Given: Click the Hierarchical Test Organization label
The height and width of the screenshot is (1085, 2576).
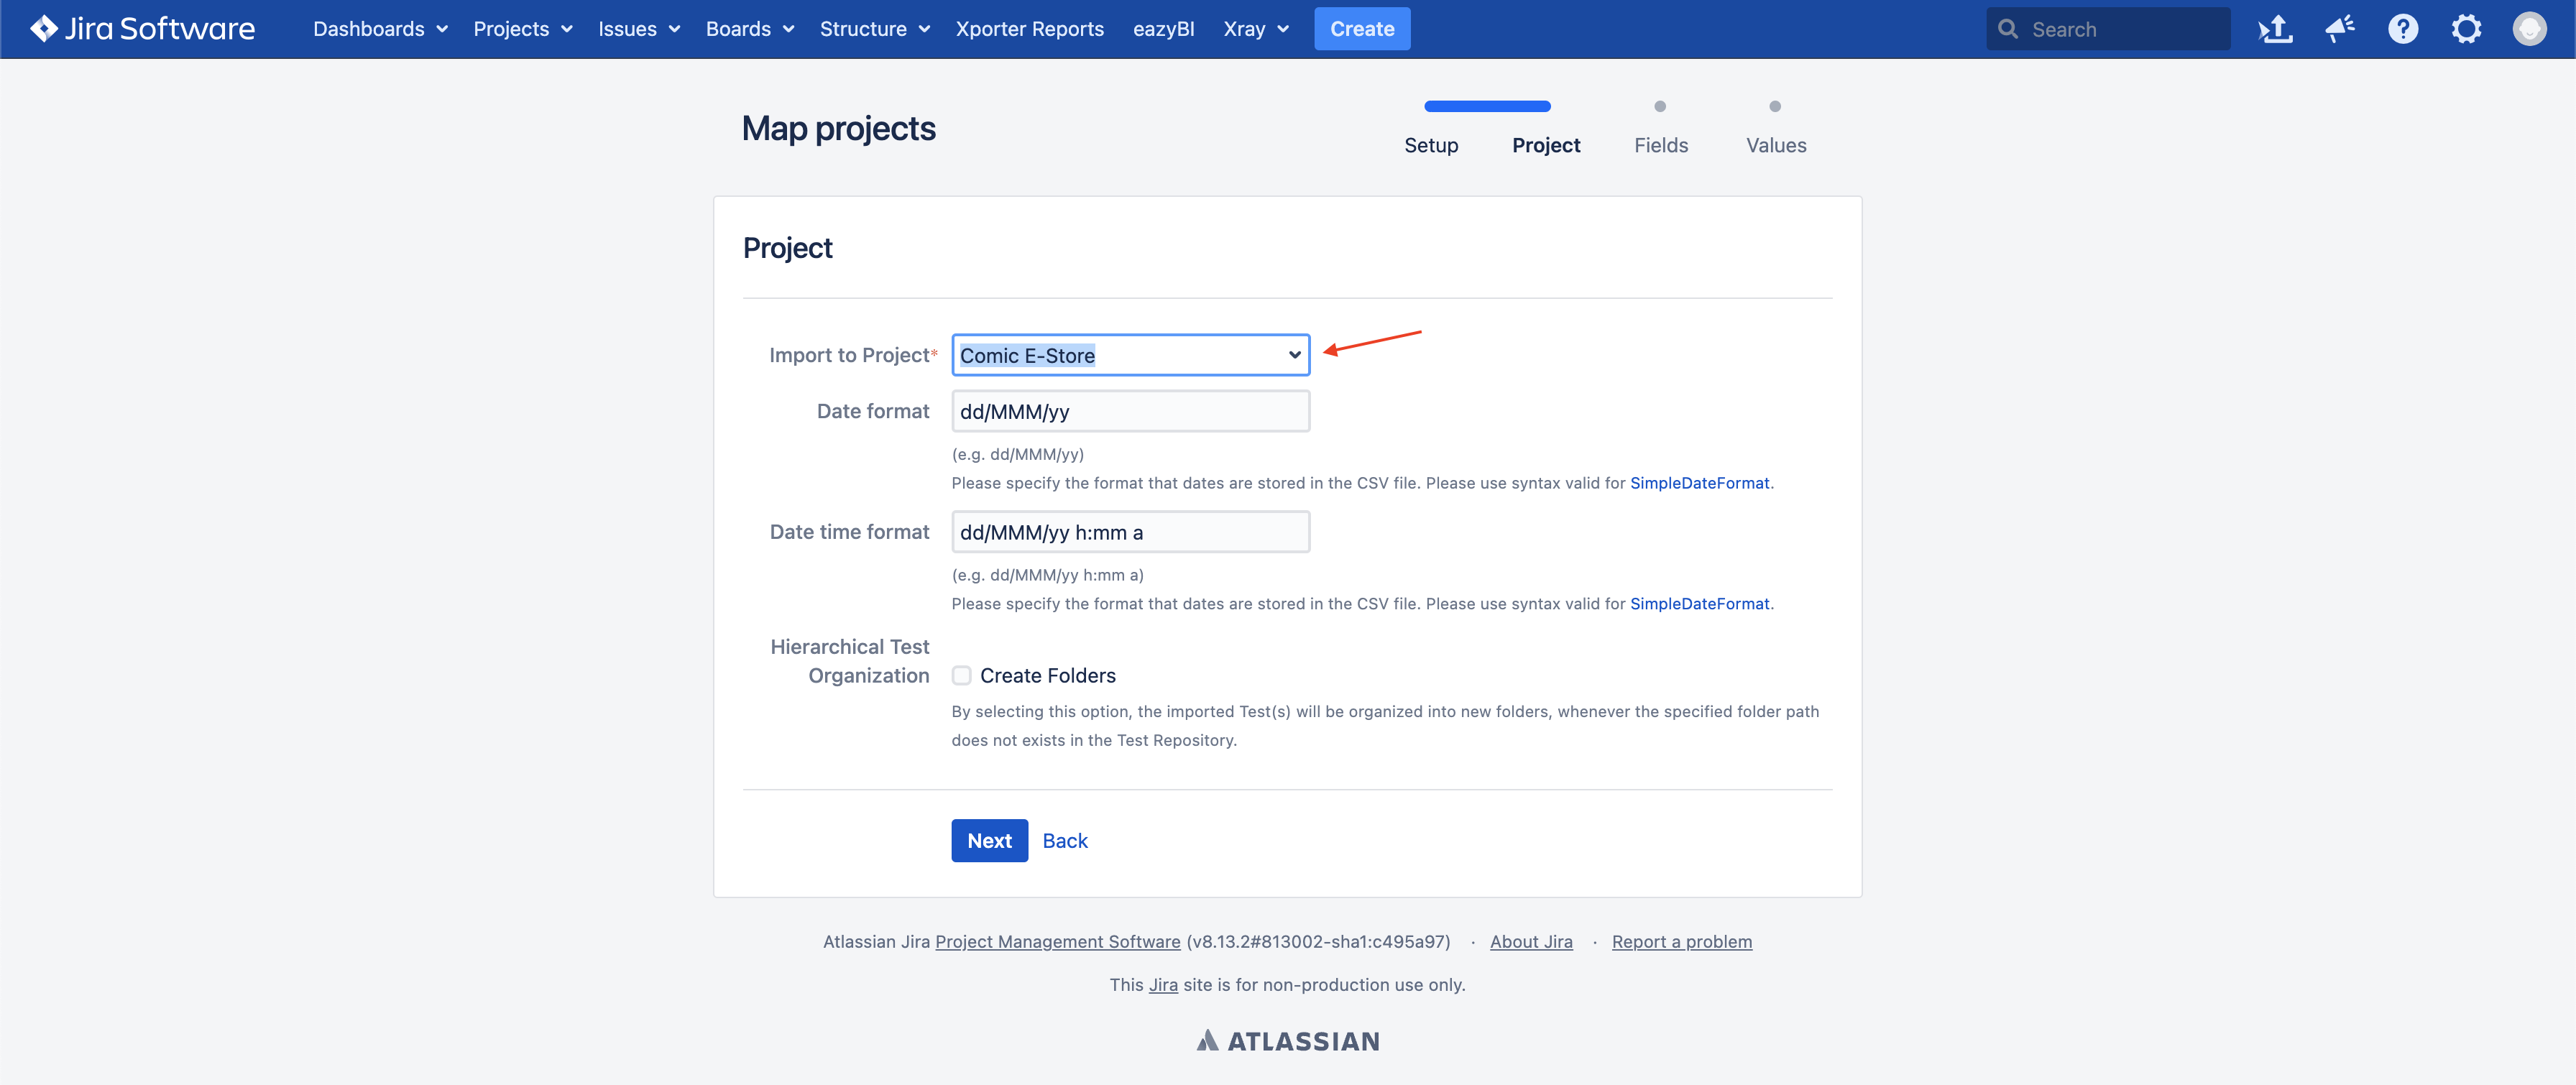Looking at the screenshot, I should 849,661.
